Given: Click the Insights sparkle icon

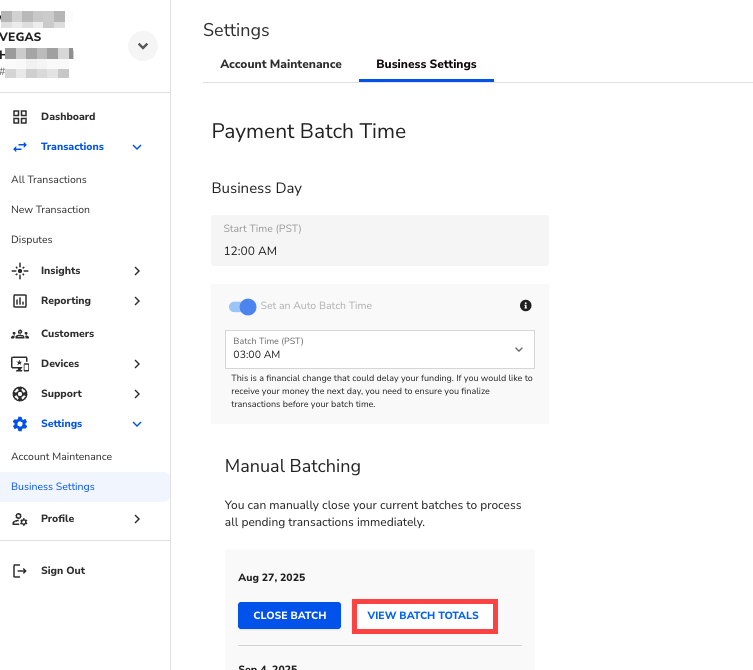Looking at the screenshot, I should coord(20,271).
